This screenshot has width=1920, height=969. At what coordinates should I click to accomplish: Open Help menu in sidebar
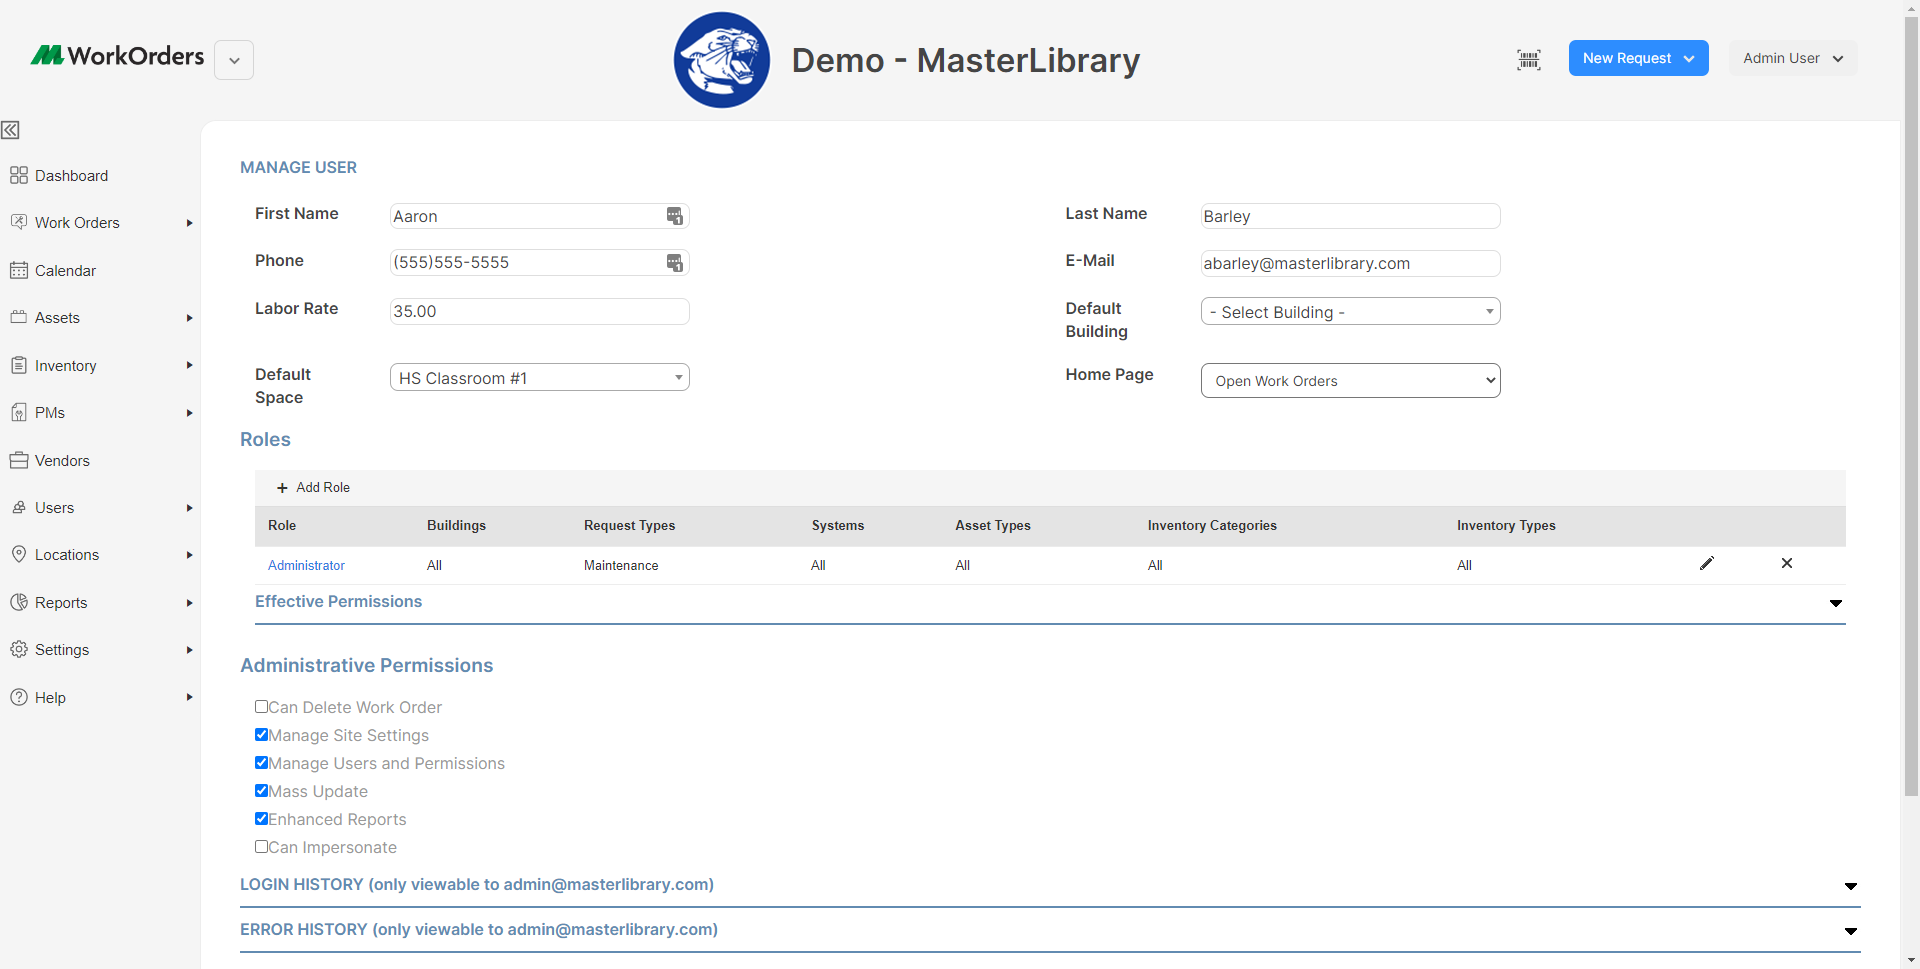[x=50, y=697]
